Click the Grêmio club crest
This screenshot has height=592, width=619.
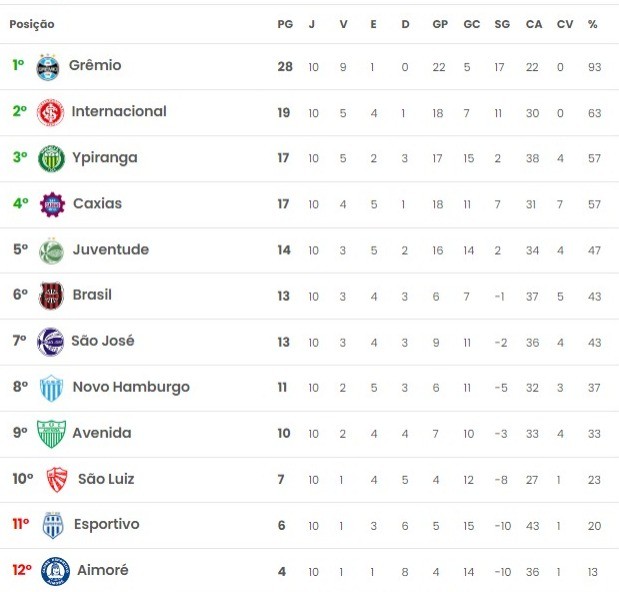click(48, 67)
